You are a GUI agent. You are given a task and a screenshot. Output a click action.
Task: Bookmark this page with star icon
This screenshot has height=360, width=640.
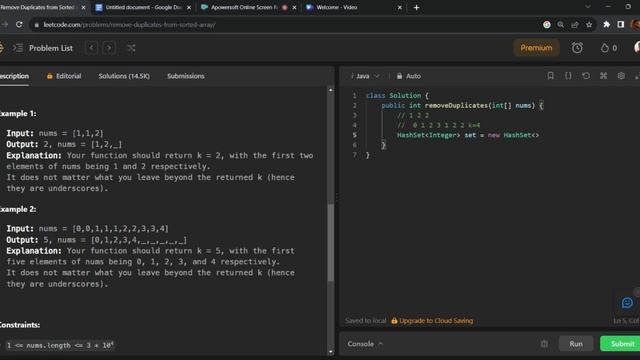[x=589, y=24]
